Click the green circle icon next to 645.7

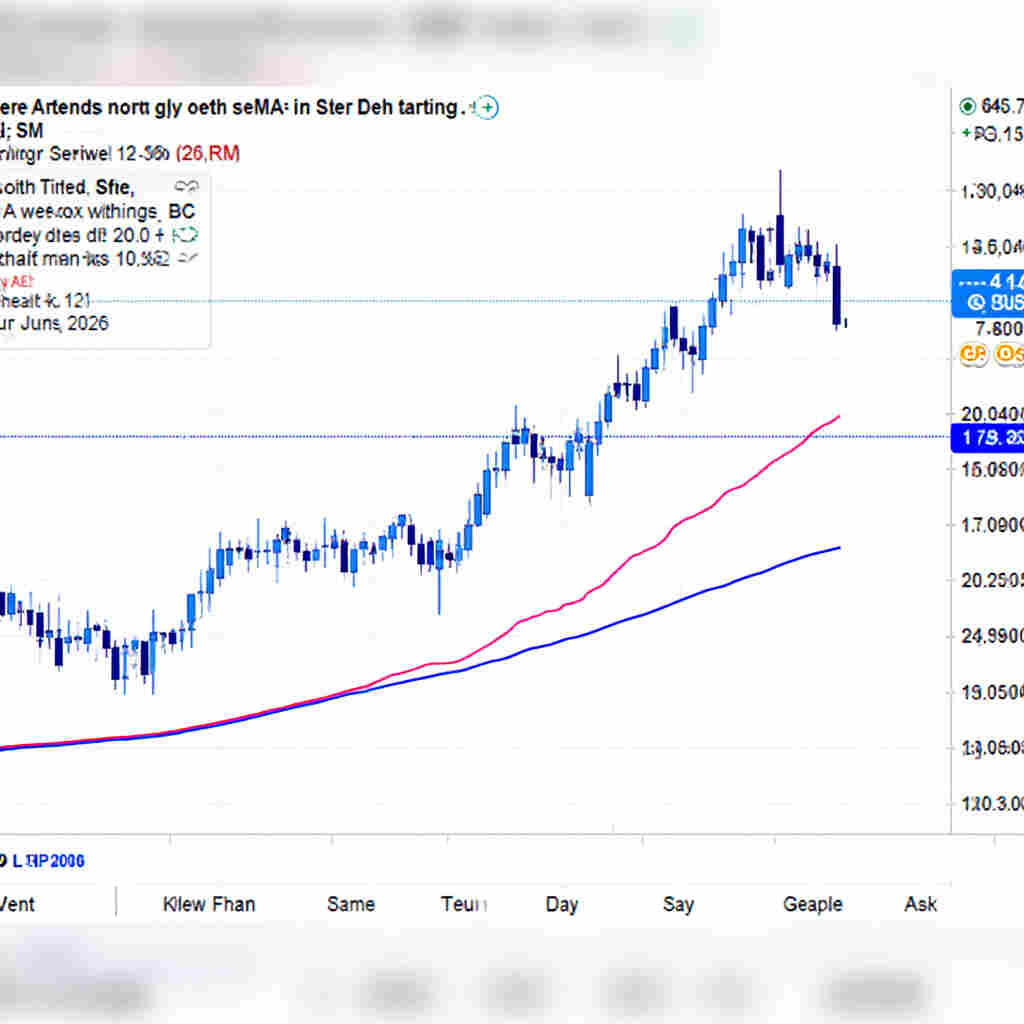(967, 106)
